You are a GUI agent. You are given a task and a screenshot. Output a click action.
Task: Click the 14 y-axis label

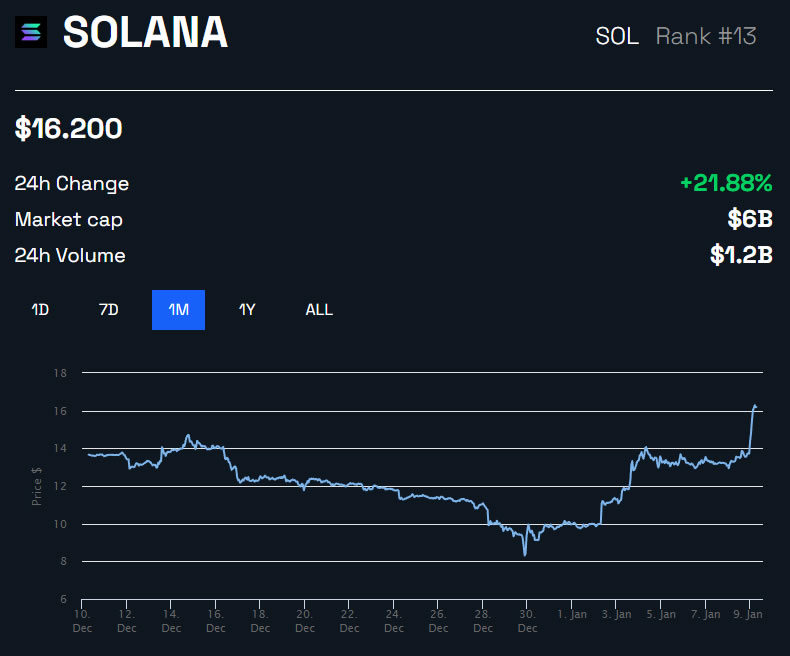tap(60, 448)
